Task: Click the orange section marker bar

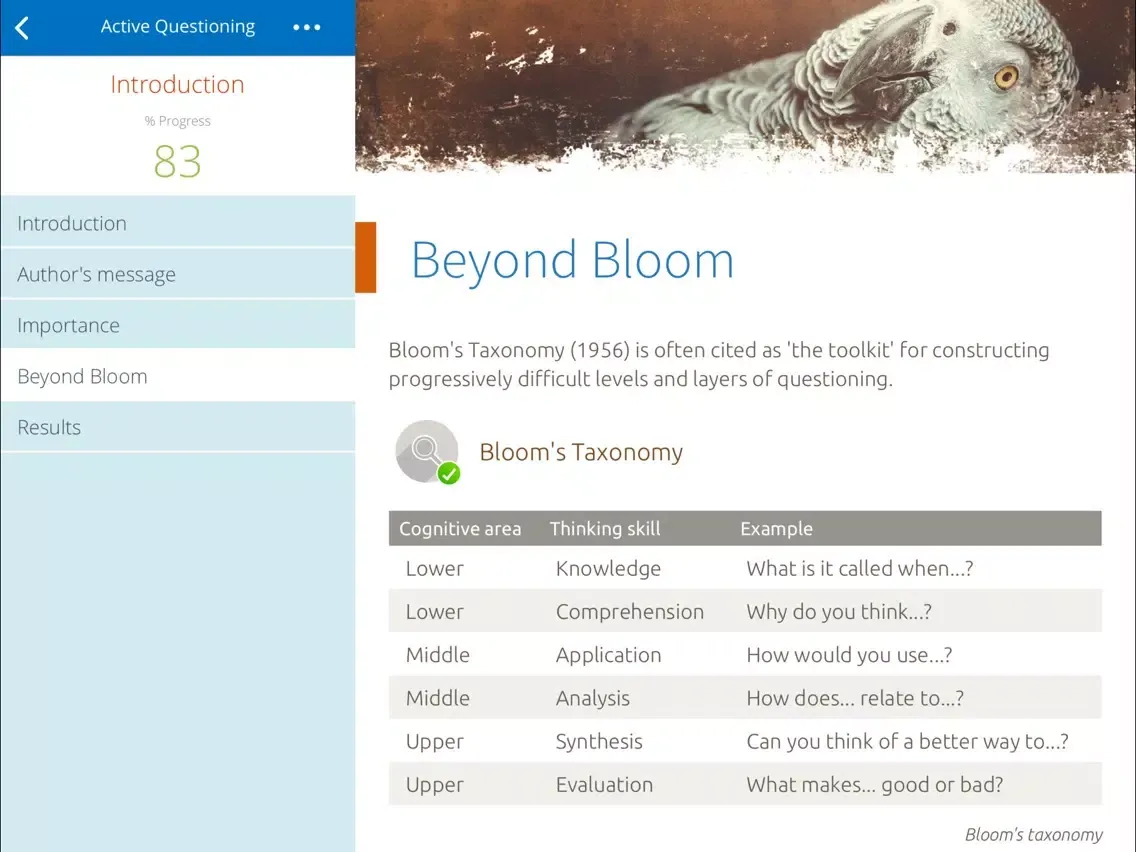Action: pos(366,258)
